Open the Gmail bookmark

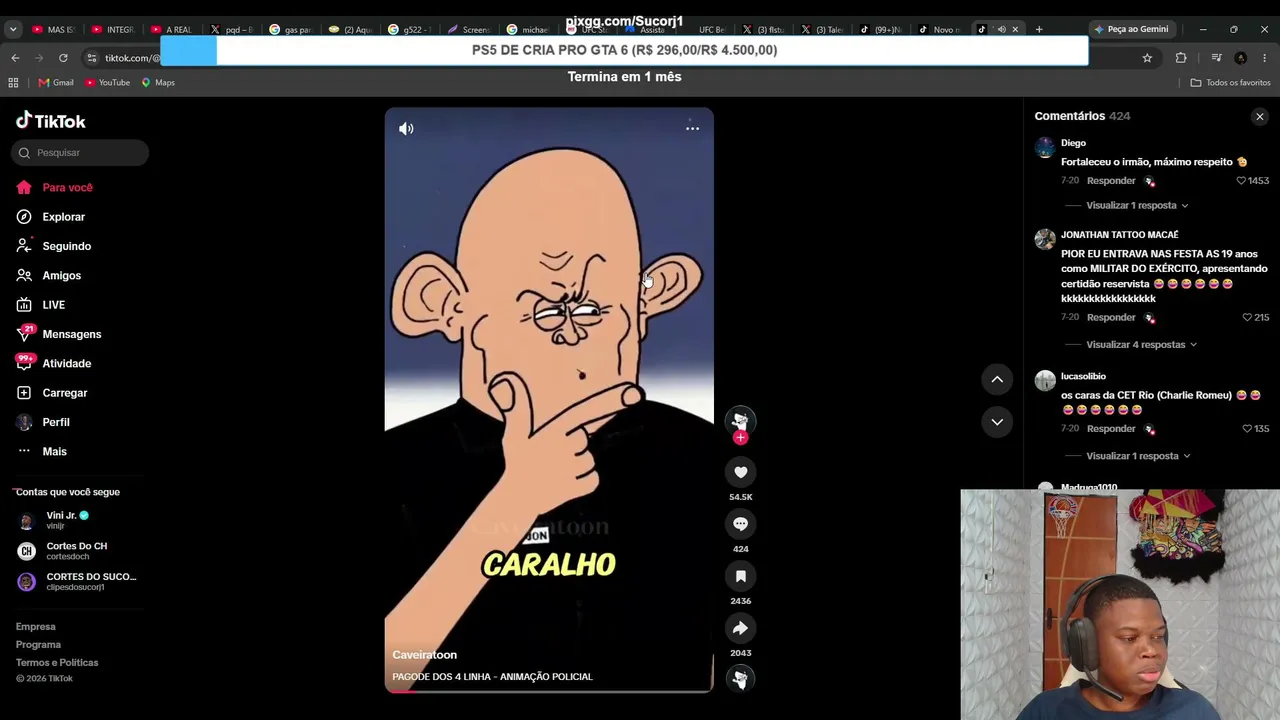click(x=56, y=83)
